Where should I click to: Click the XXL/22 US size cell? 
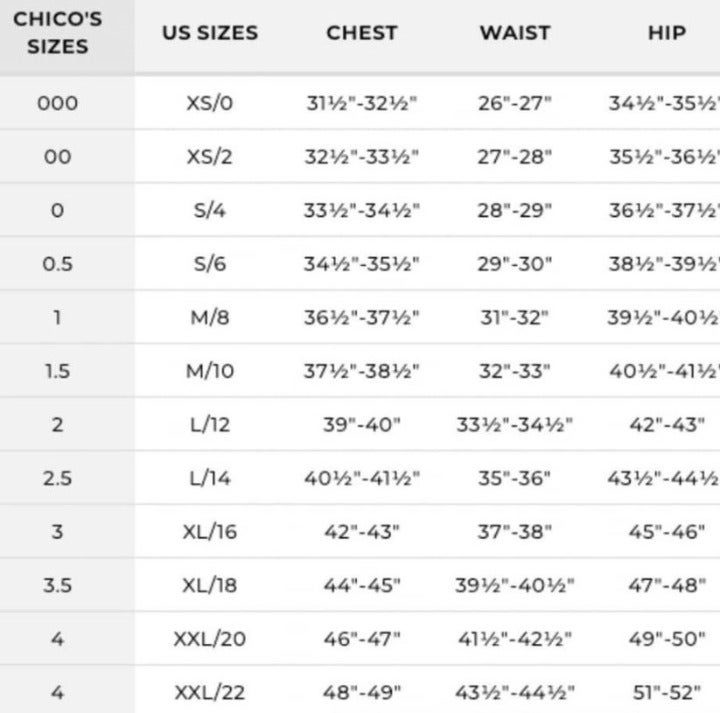click(x=209, y=693)
